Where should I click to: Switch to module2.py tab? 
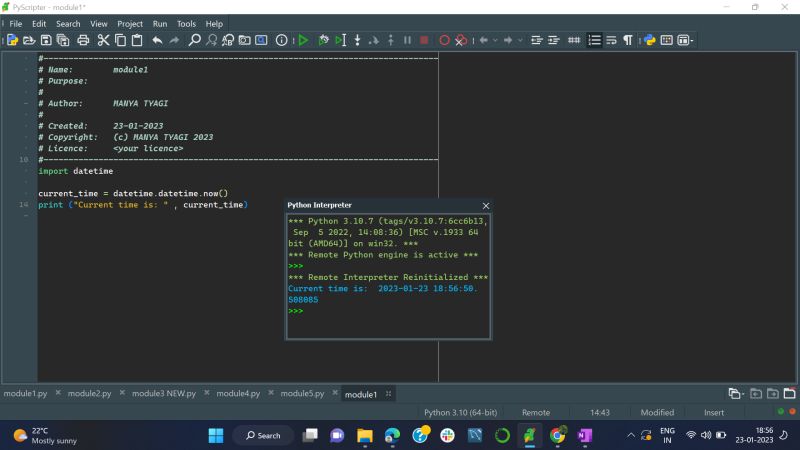click(x=89, y=394)
